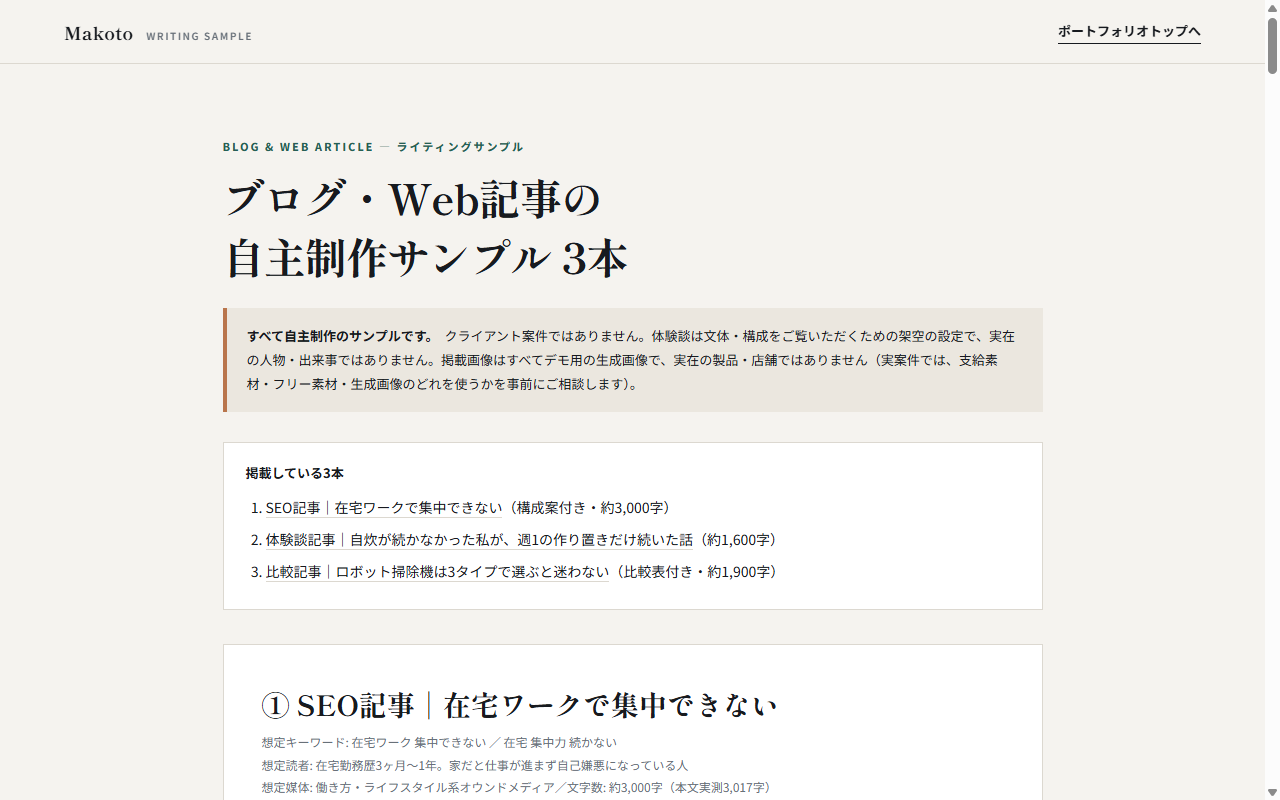Click the 掲載している3本 list title

(295, 473)
